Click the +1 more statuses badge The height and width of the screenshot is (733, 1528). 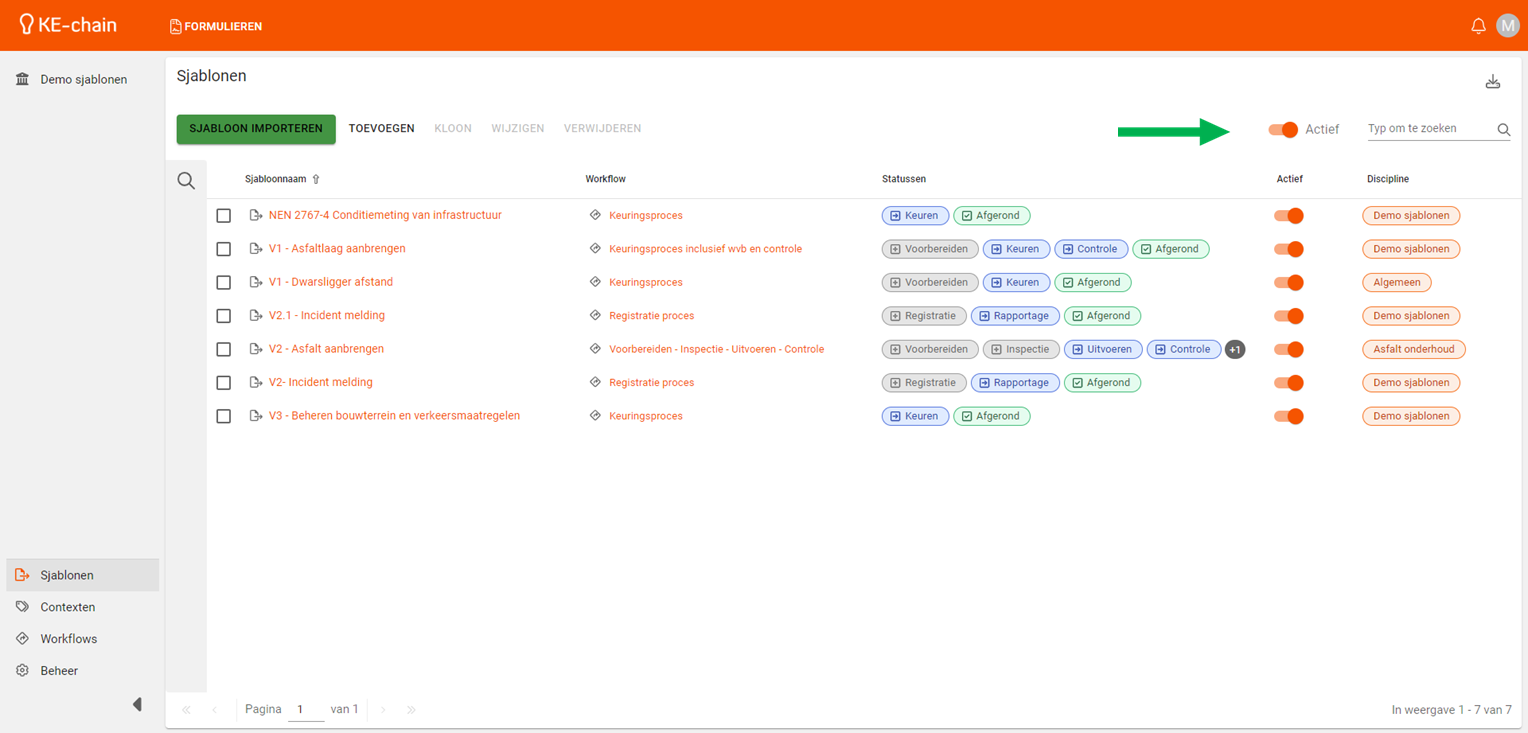tap(1235, 350)
